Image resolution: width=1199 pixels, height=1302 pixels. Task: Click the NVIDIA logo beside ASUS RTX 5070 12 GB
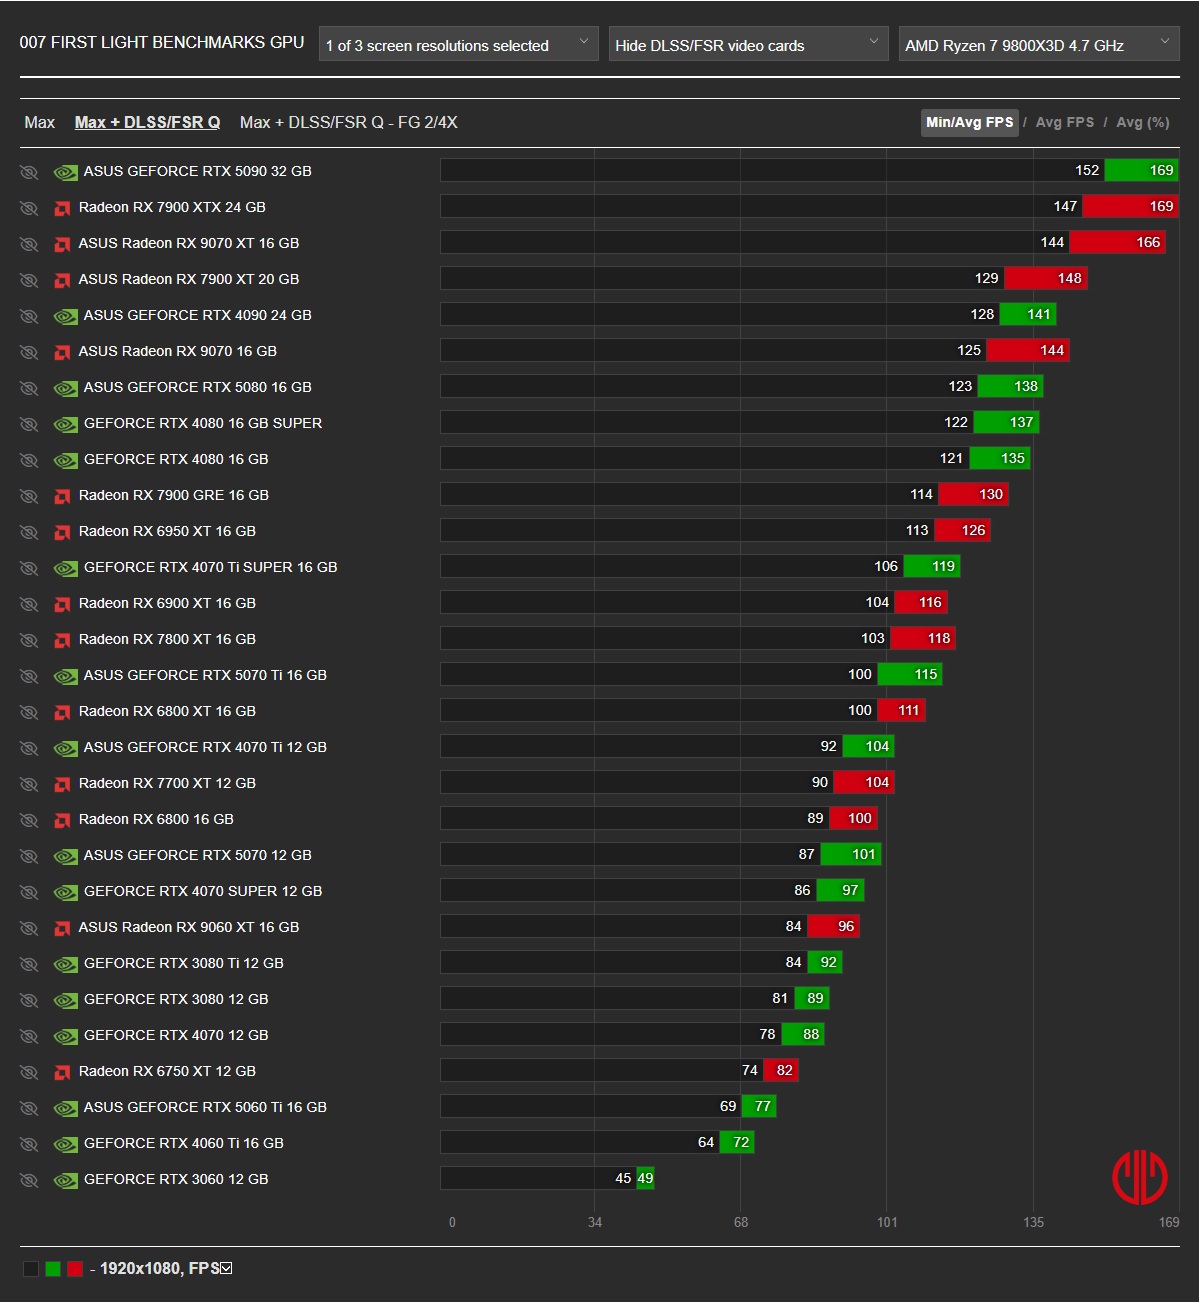65,856
